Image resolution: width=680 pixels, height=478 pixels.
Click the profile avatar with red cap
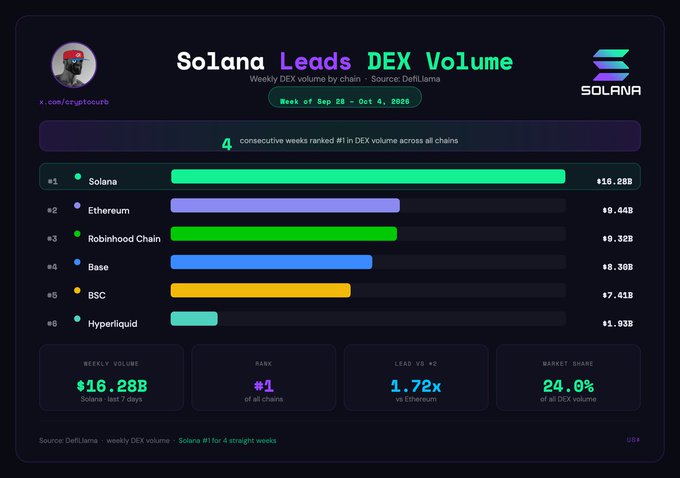pos(74,65)
